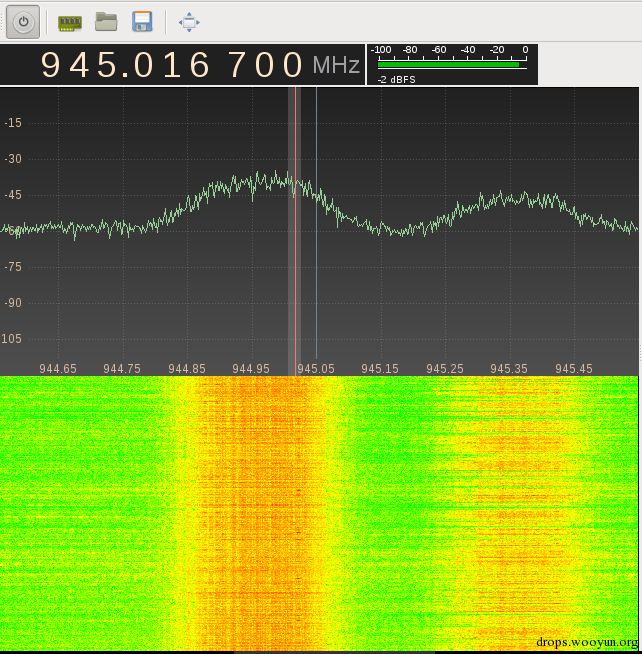
Task: Click the digit 7 in the frequency readout
Action: click(x=238, y=65)
